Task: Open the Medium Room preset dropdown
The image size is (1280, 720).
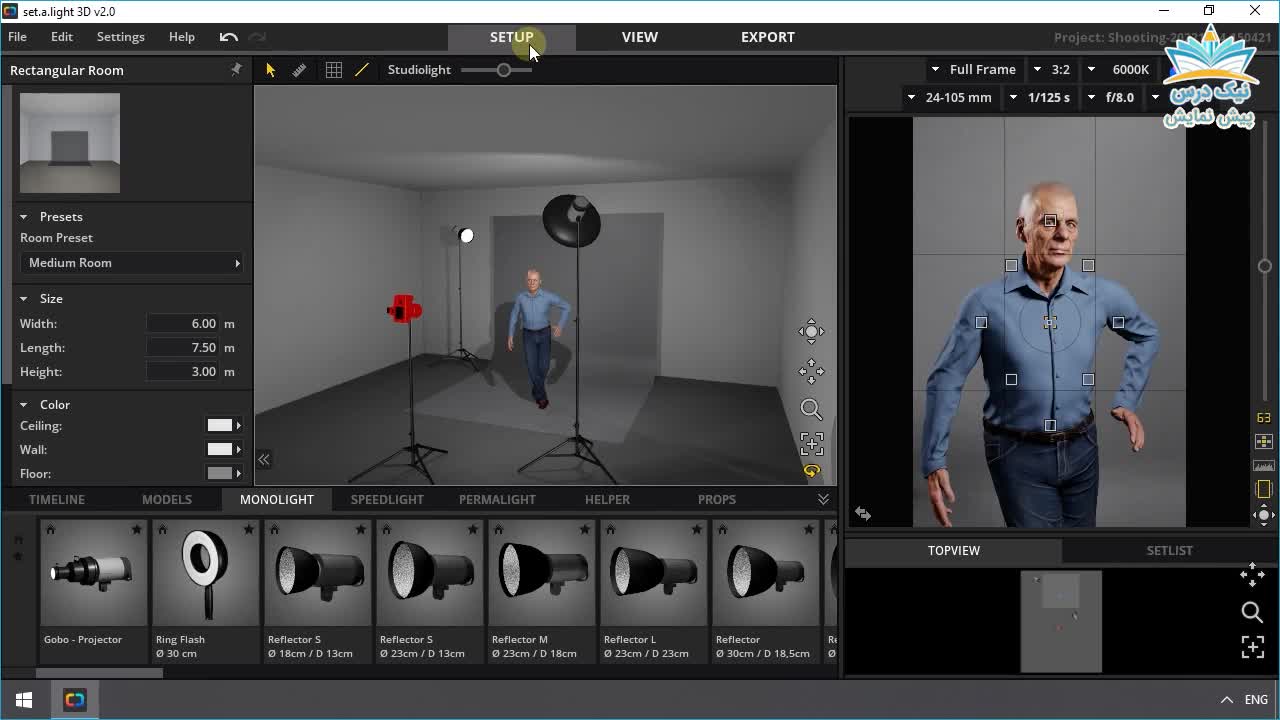Action: point(133,263)
